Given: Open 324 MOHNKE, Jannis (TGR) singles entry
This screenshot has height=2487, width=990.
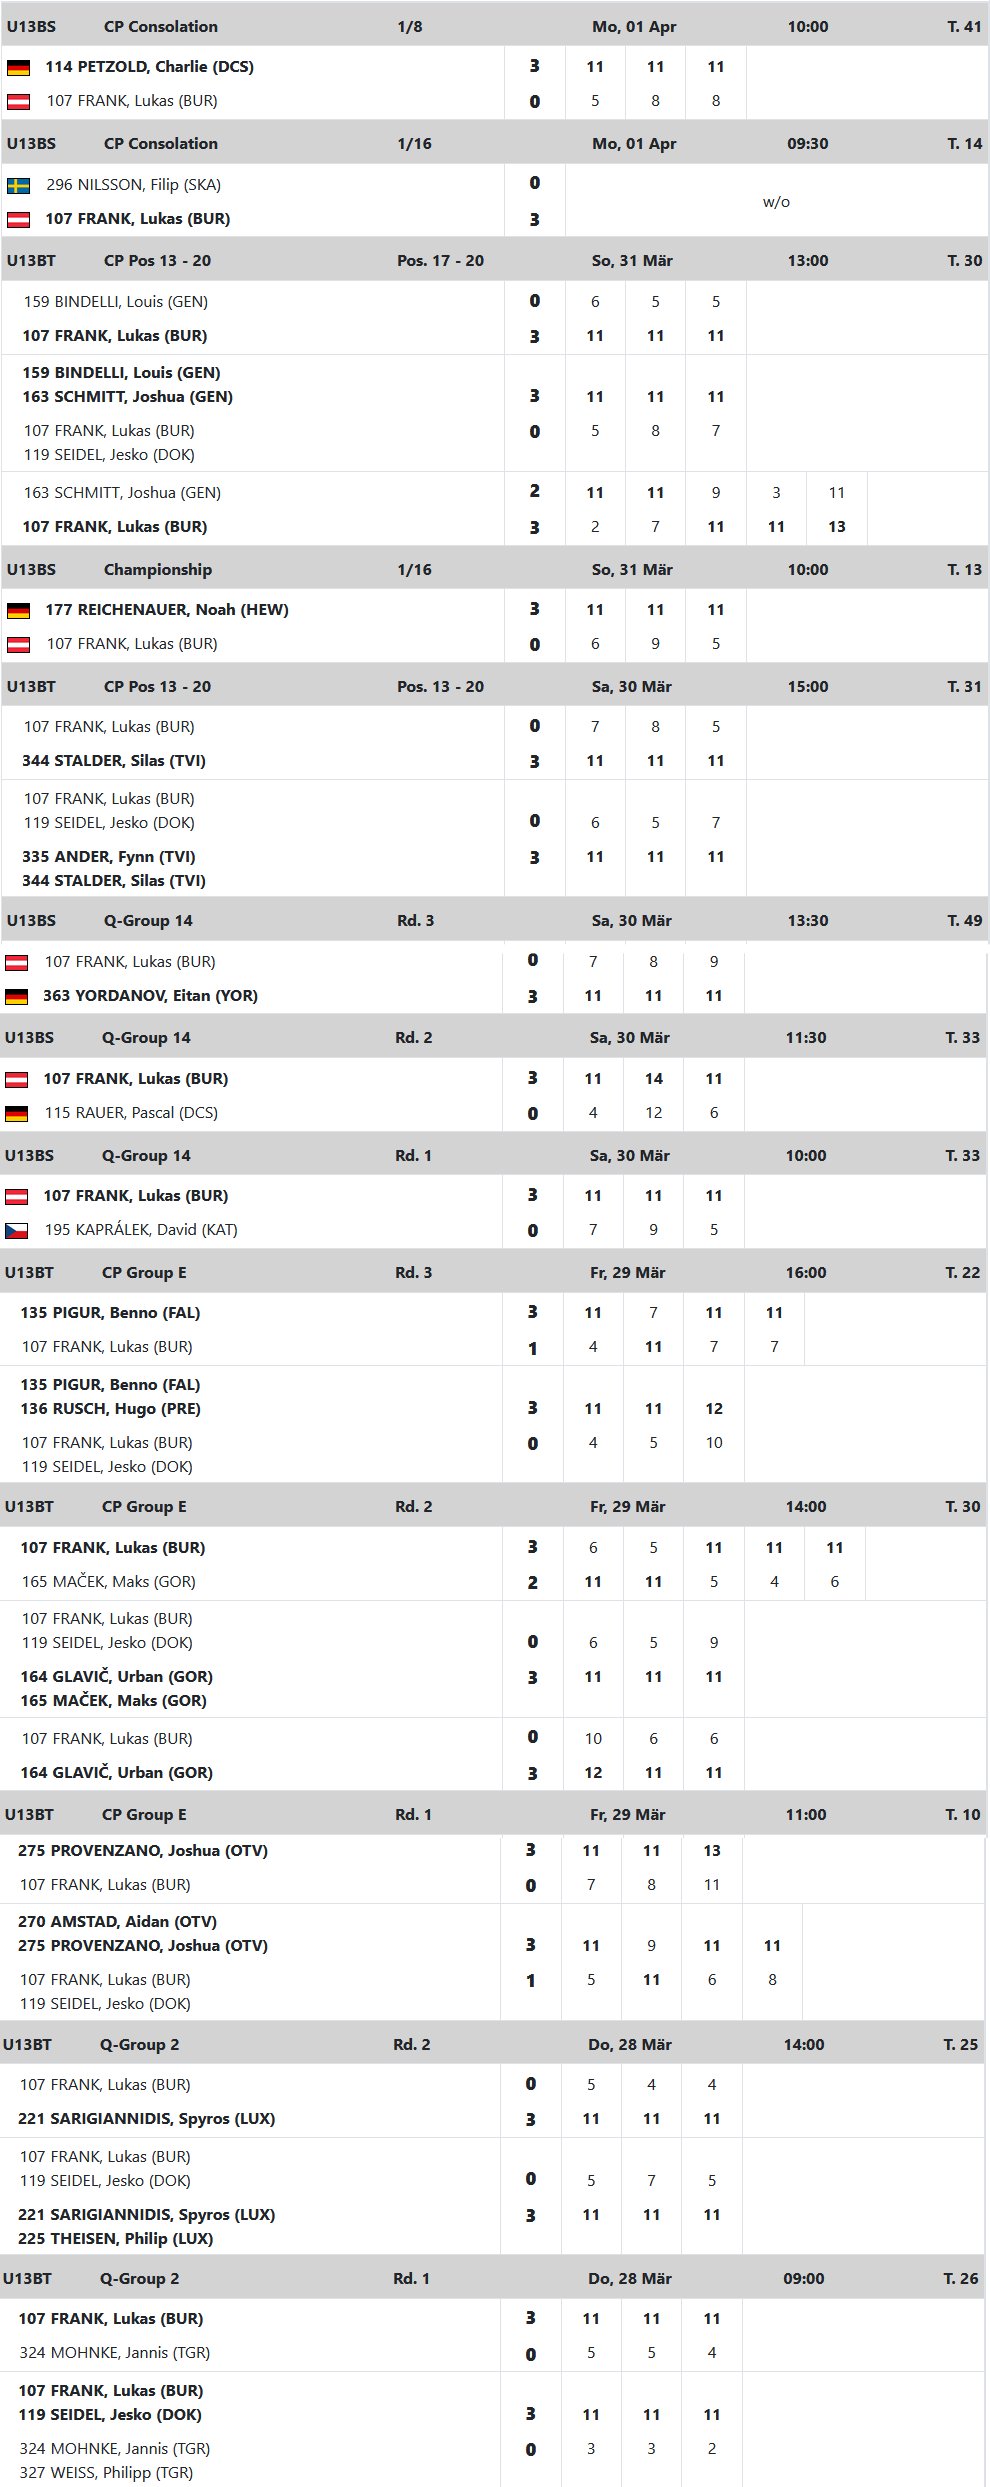Looking at the screenshot, I should pos(114,2352).
